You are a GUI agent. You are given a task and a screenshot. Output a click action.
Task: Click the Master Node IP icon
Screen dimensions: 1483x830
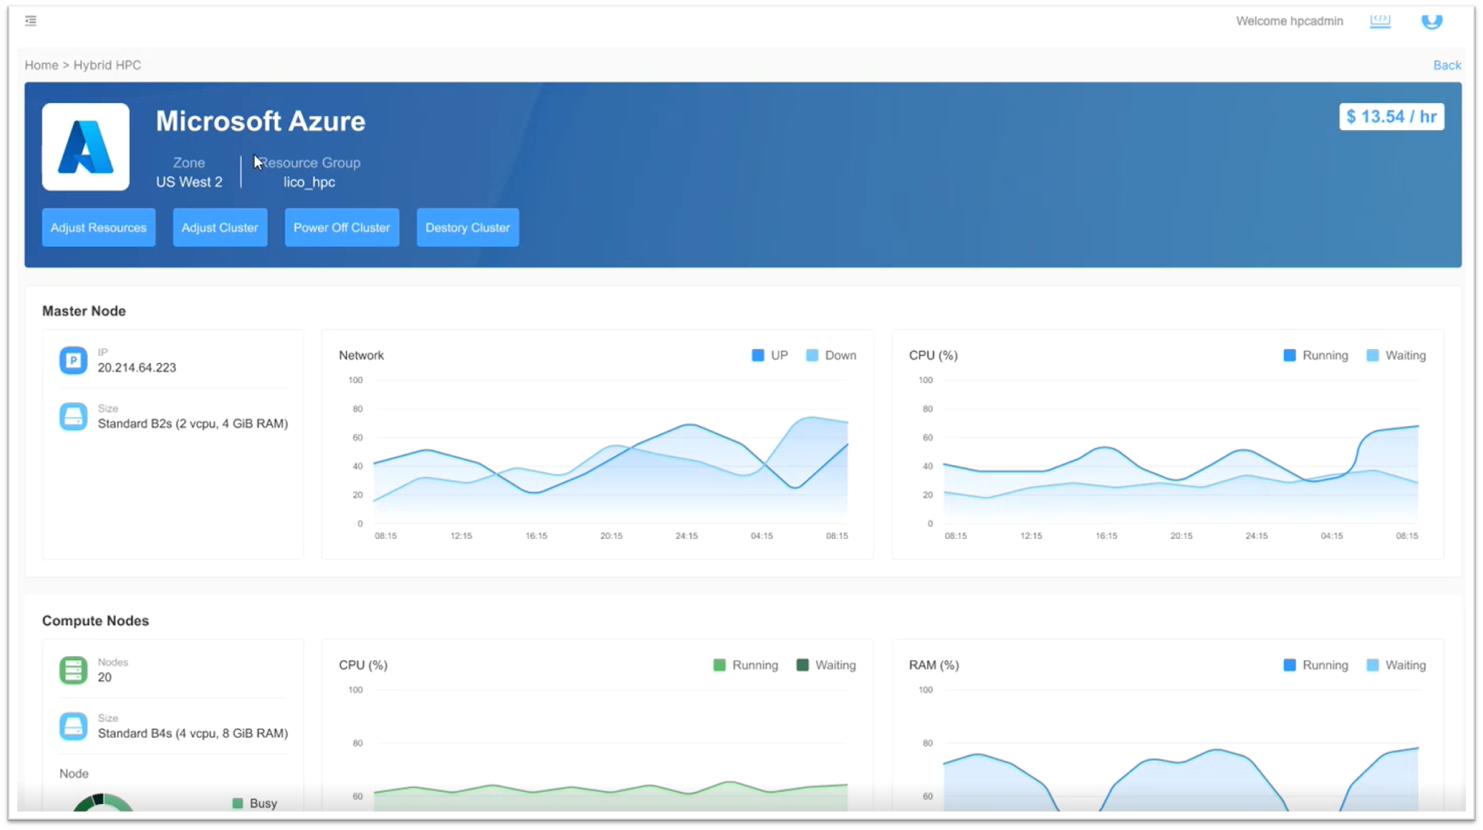[73, 360]
